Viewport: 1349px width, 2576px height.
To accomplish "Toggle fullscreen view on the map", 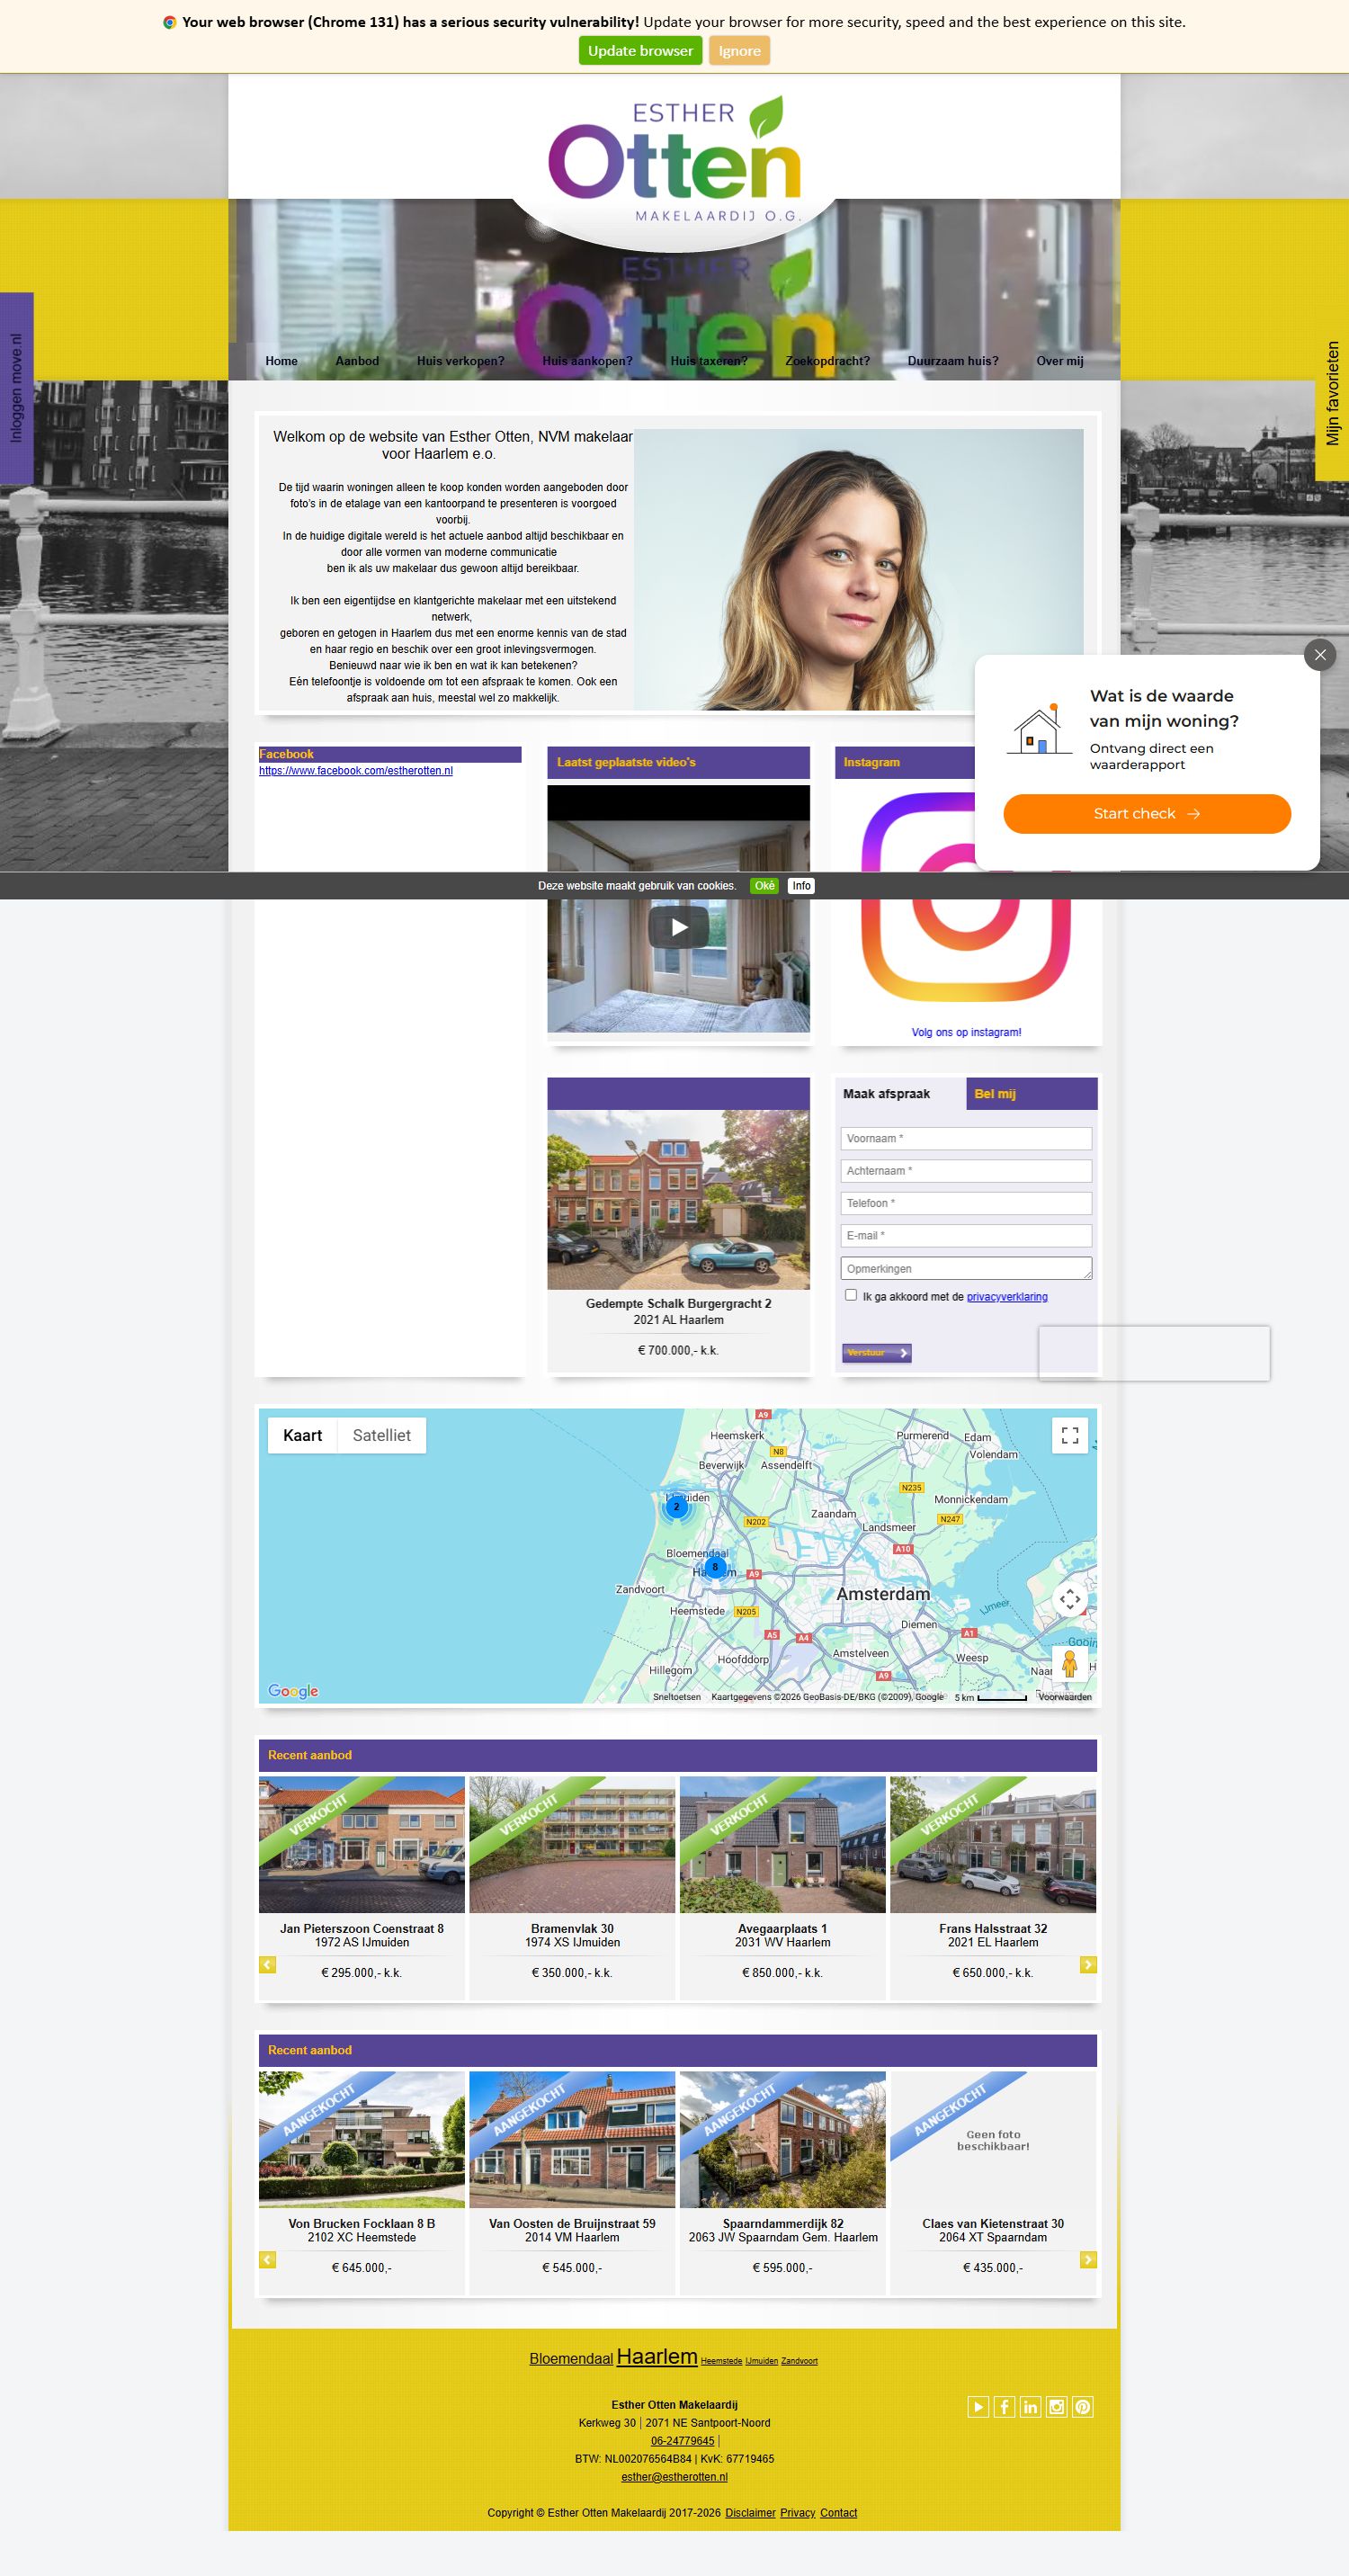I will point(1069,1435).
